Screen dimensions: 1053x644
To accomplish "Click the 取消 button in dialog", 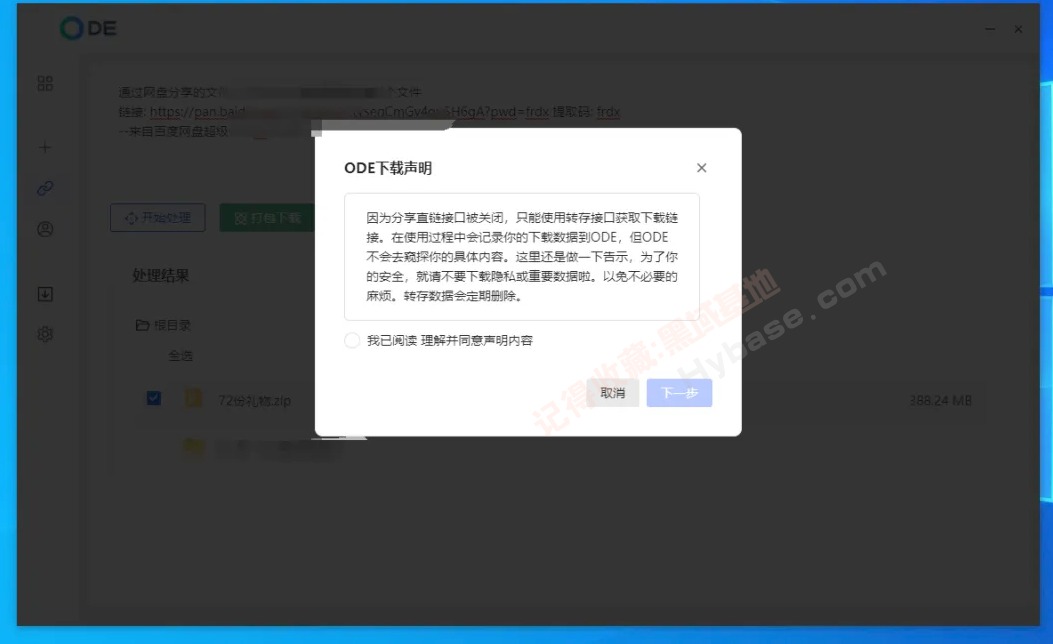I will (612, 393).
